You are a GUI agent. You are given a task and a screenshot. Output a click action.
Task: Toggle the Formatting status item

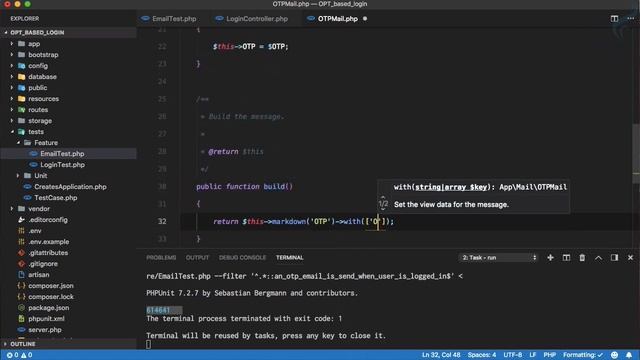click(x=582, y=355)
